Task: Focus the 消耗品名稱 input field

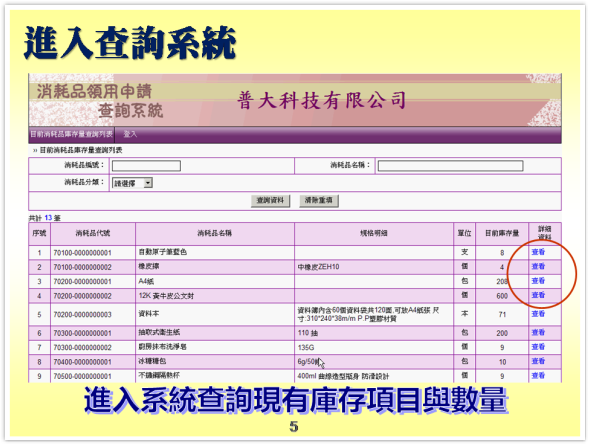Action: point(450,166)
